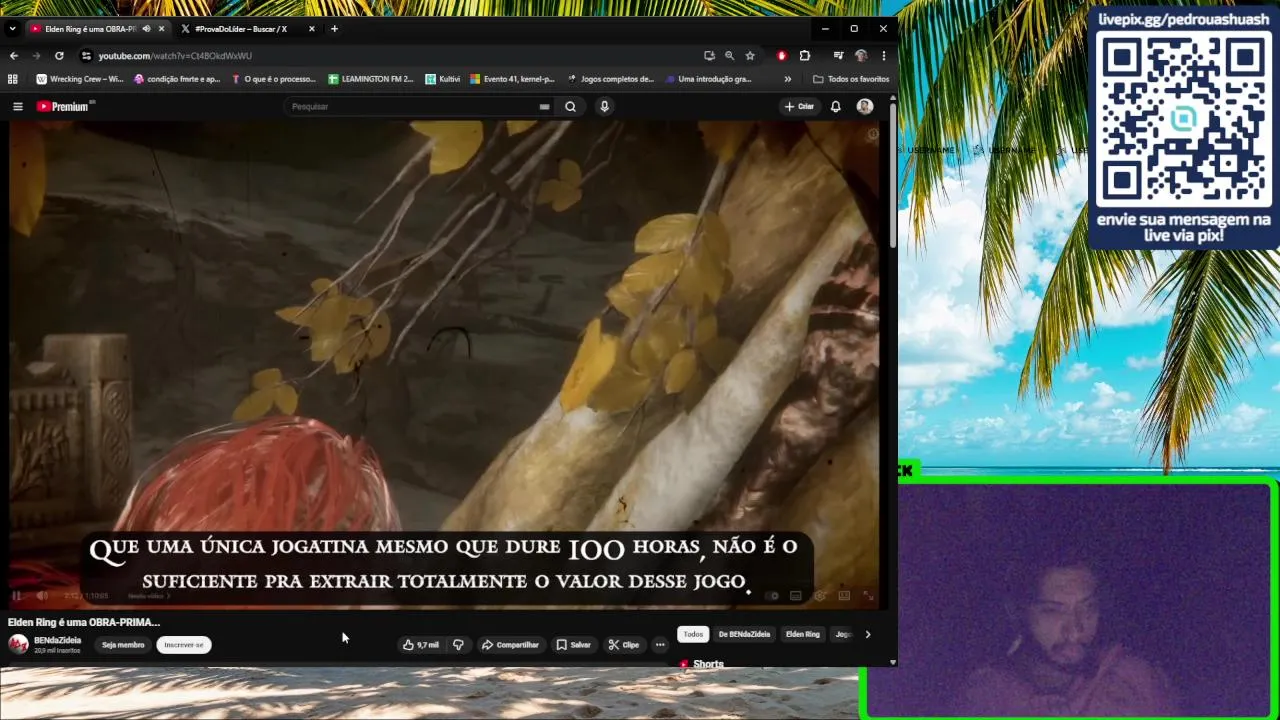Toggle fullscreen in the player
Image resolution: width=1280 pixels, height=720 pixels.
[868, 596]
